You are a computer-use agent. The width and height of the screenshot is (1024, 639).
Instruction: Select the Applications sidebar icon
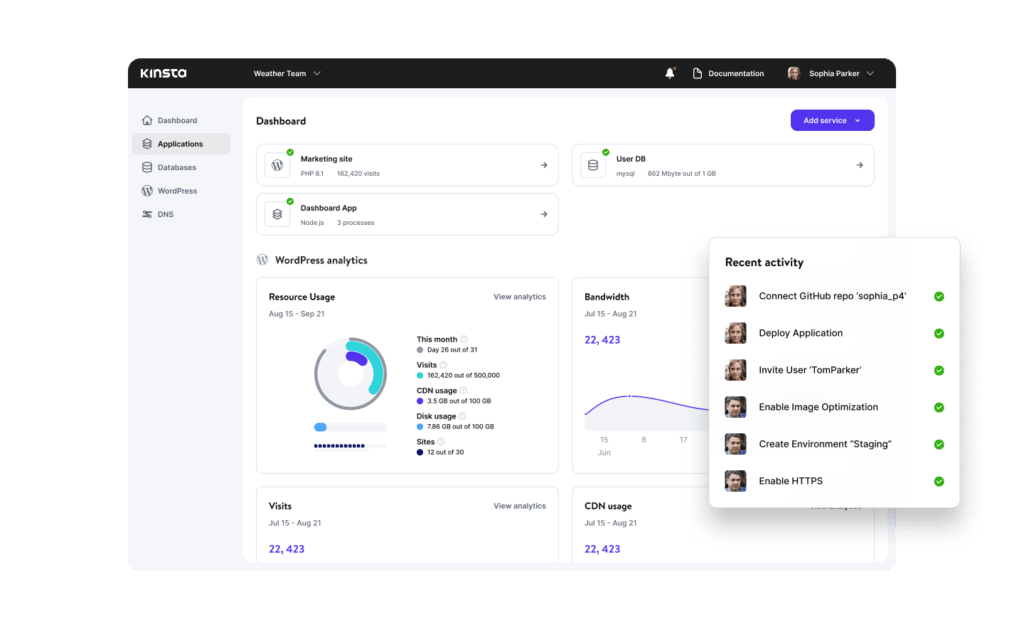click(148, 143)
